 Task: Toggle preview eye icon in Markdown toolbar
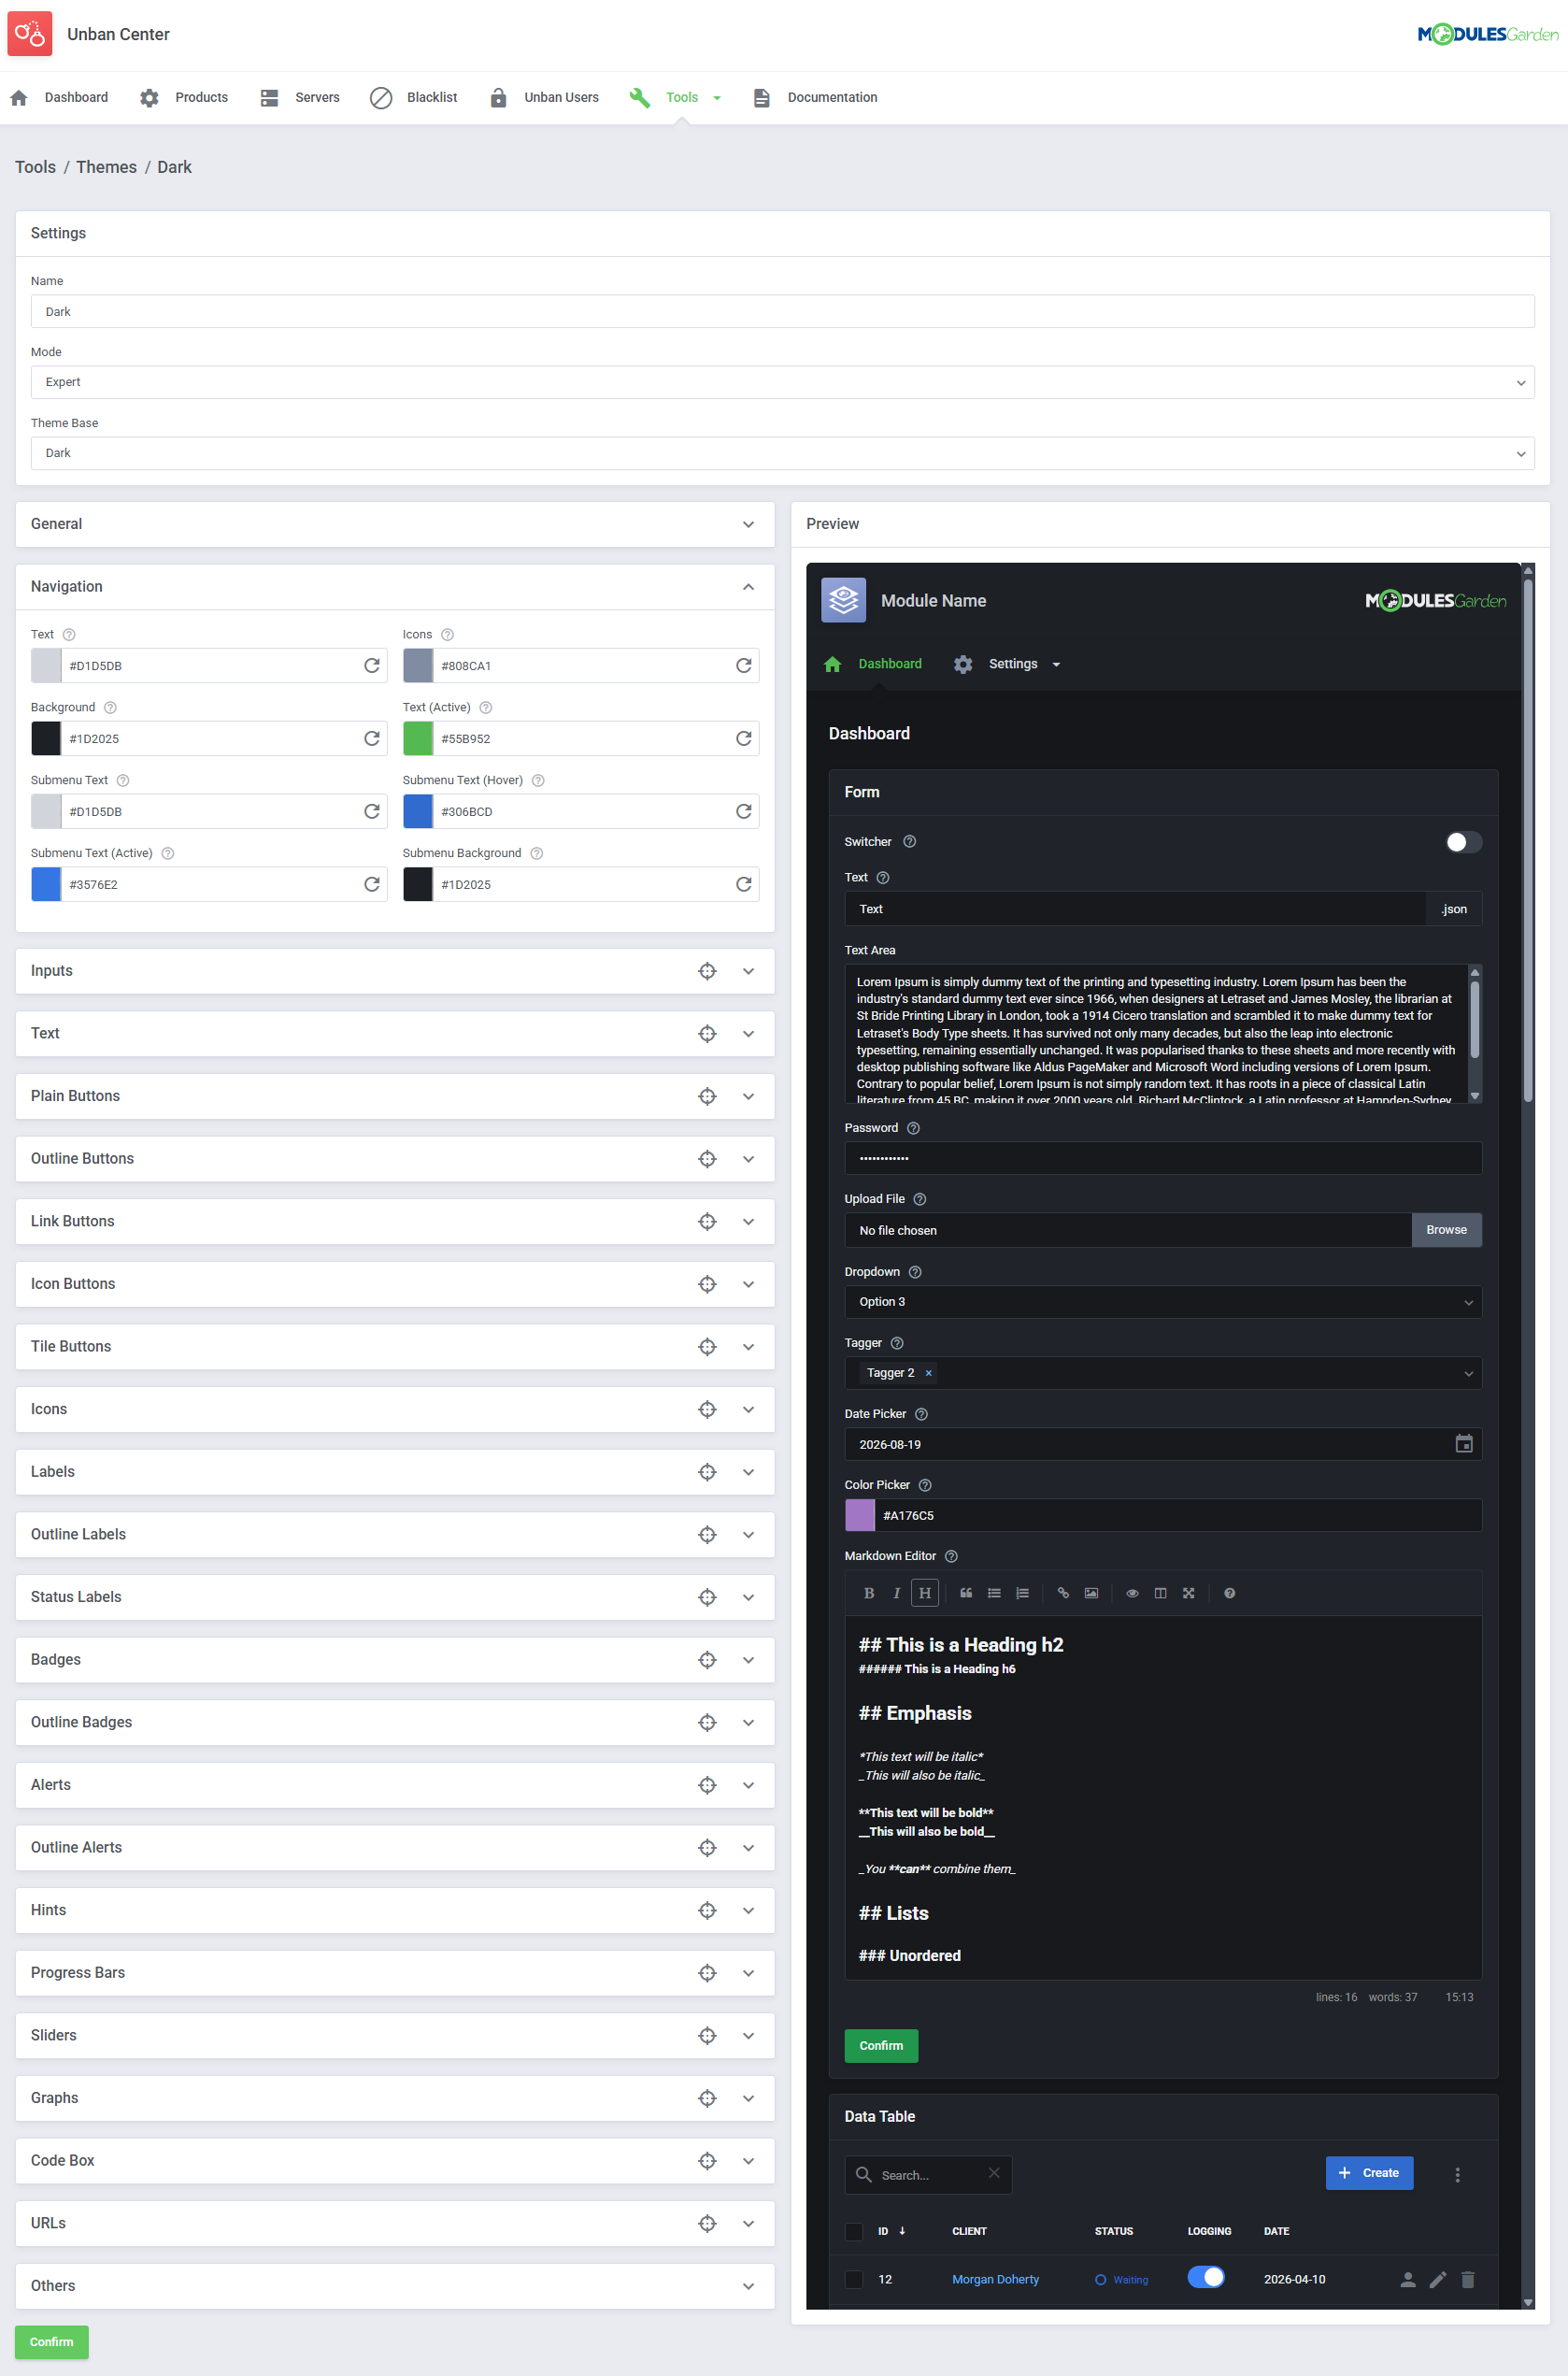tap(1132, 1593)
